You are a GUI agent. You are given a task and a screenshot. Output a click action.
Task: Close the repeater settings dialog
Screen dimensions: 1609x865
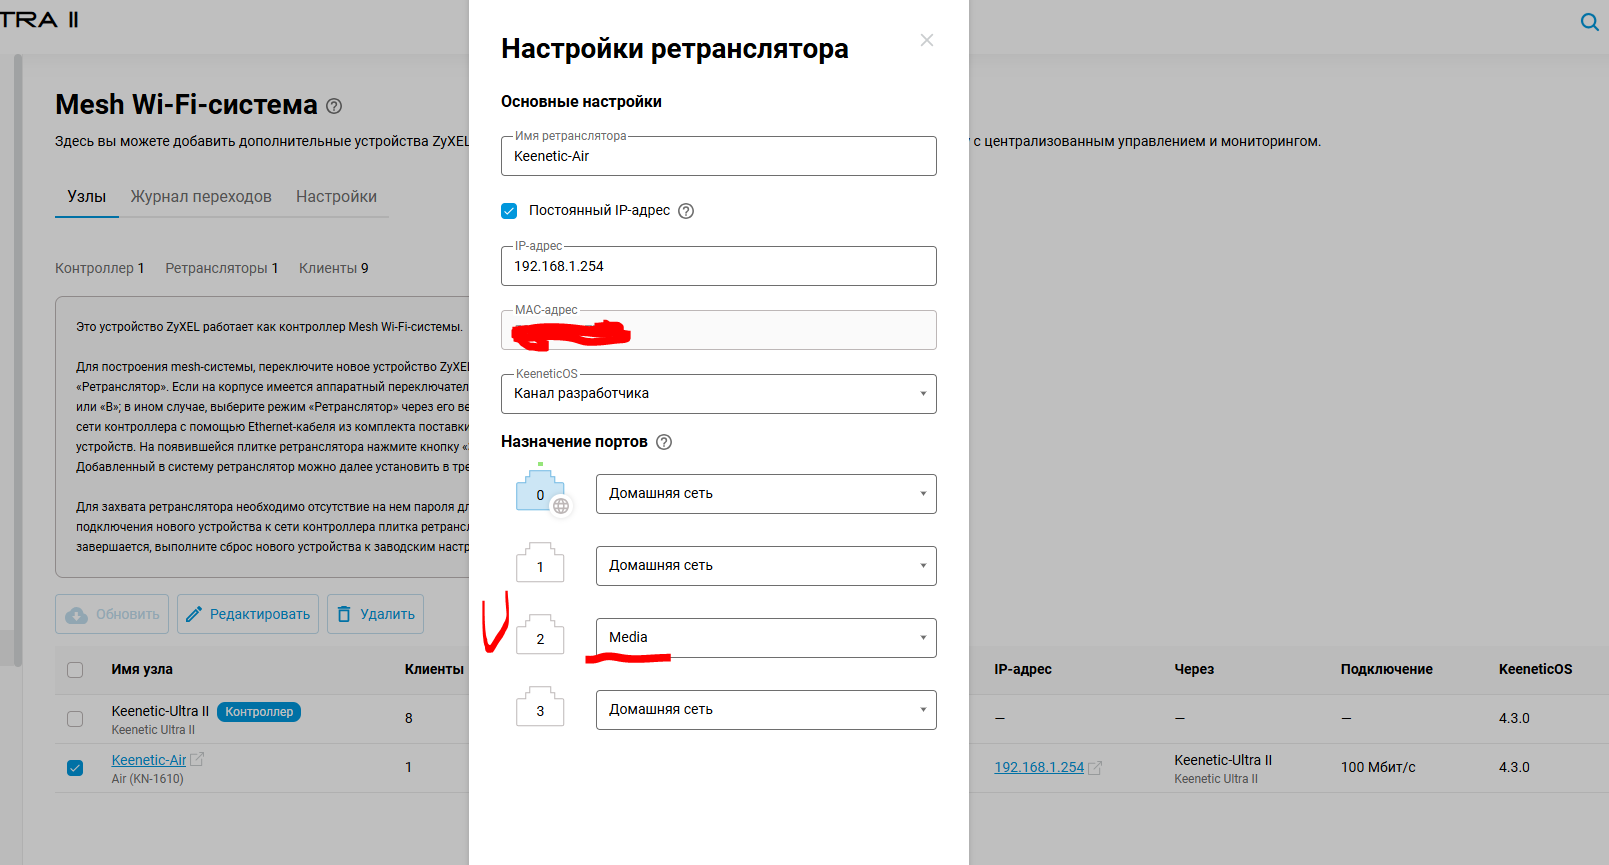point(927,40)
